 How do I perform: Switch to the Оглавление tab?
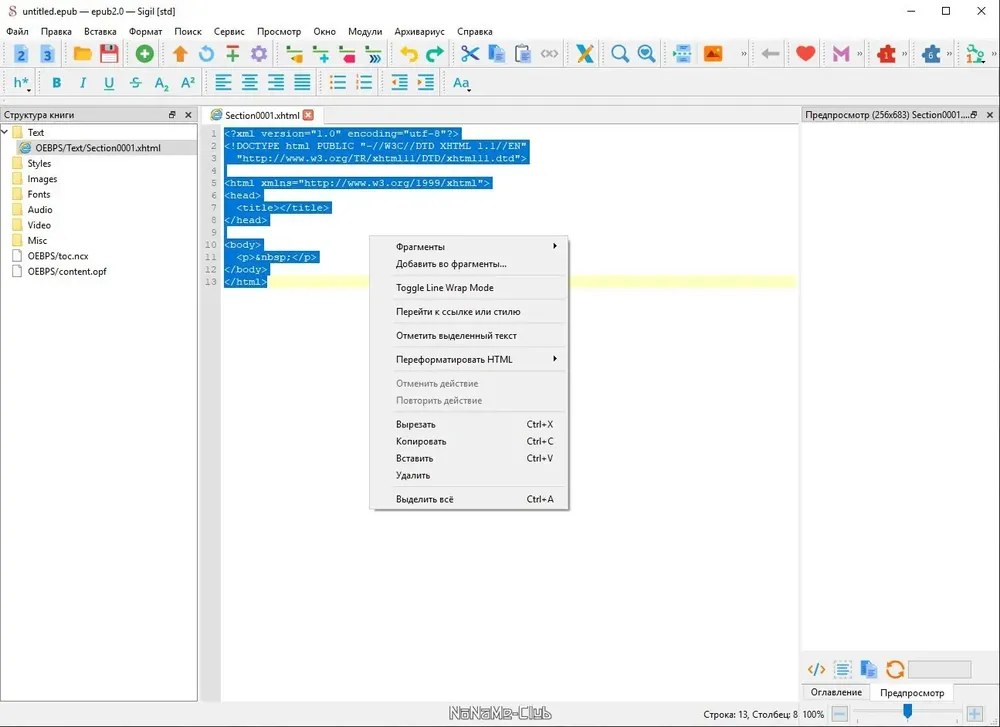(835, 692)
